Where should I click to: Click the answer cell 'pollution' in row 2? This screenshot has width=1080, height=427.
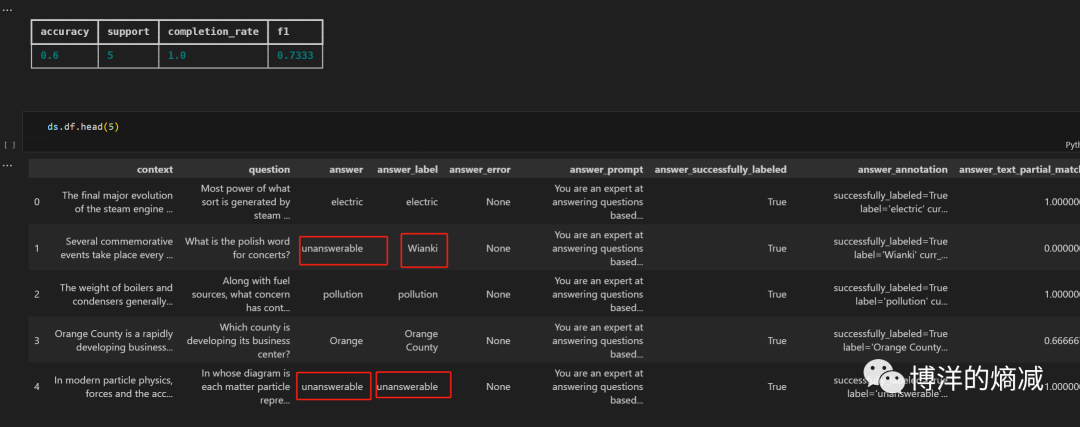tap(342, 294)
